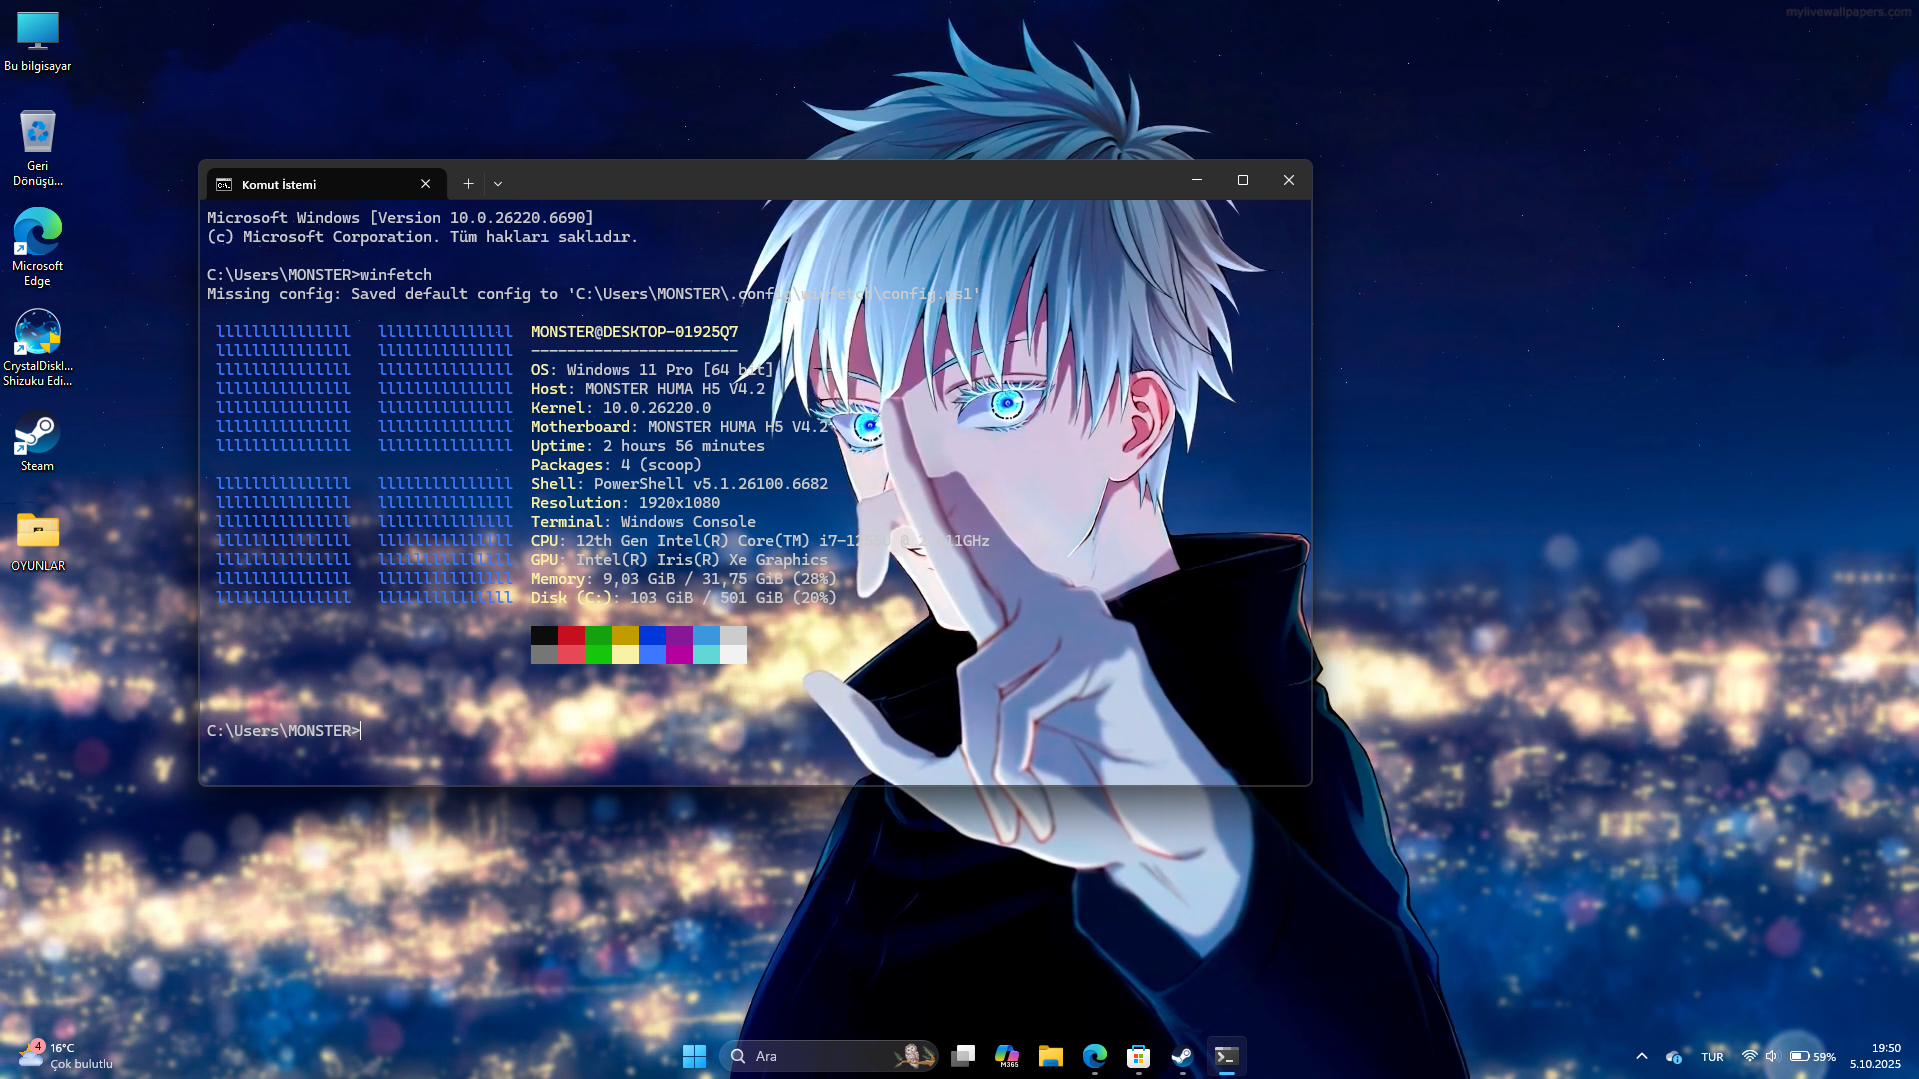This screenshot has height=1079, width=1919.
Task: Open Bu bilgisayar desktop icon
Action: [37, 41]
